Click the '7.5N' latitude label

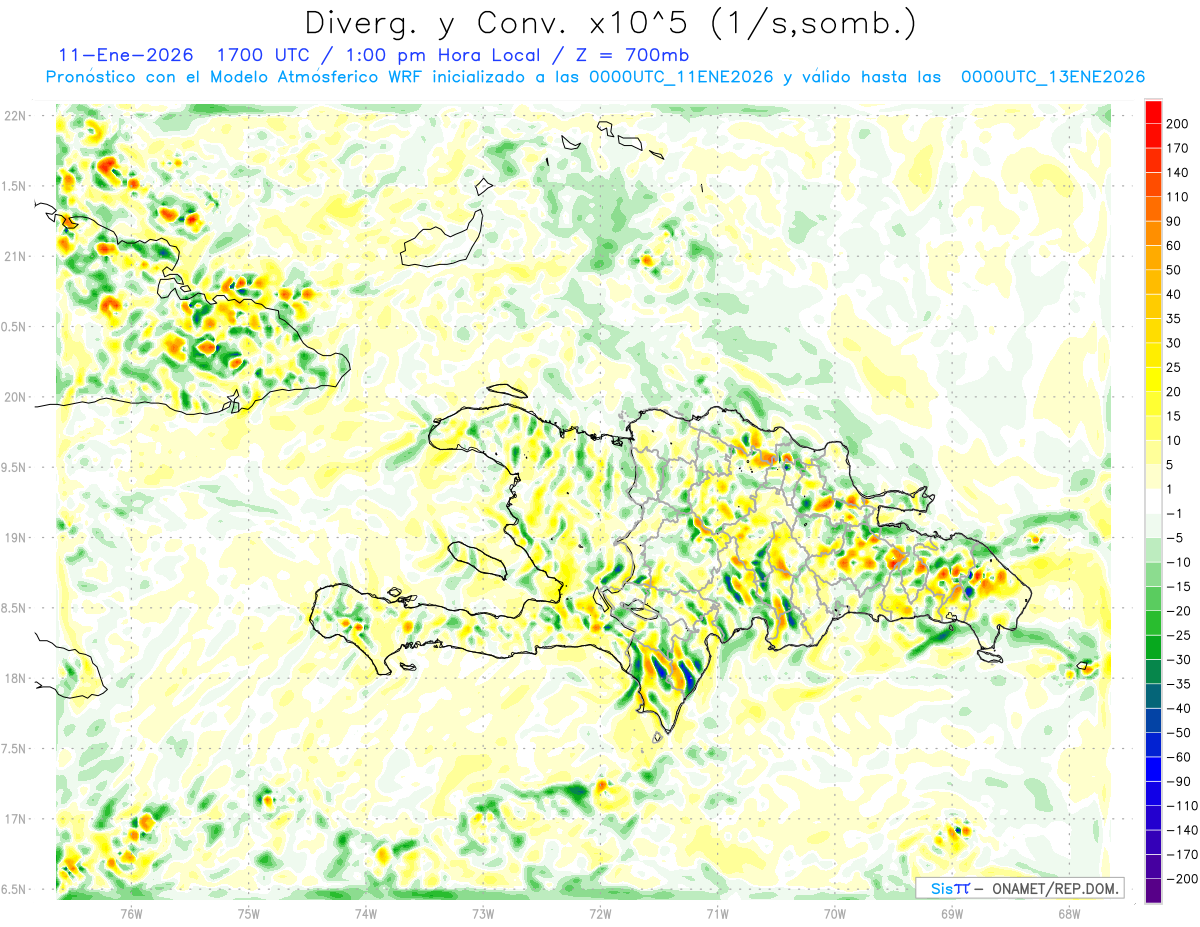15,749
